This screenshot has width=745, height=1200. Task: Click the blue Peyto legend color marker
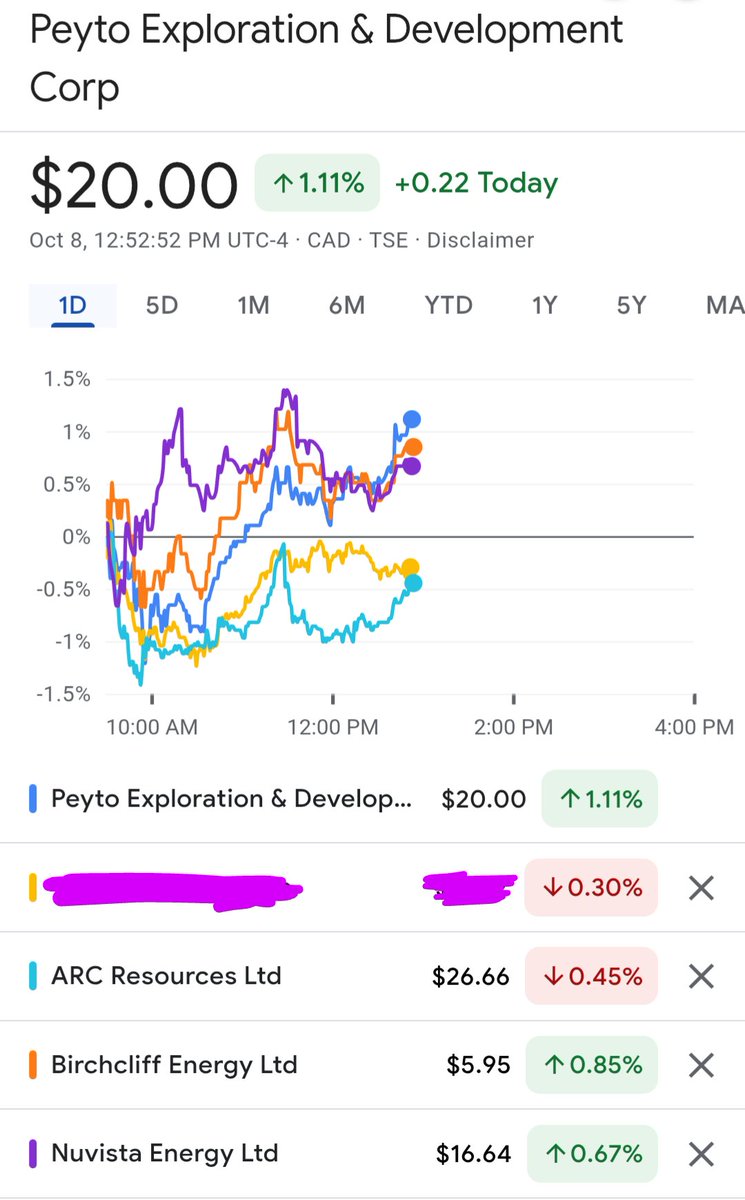point(34,799)
